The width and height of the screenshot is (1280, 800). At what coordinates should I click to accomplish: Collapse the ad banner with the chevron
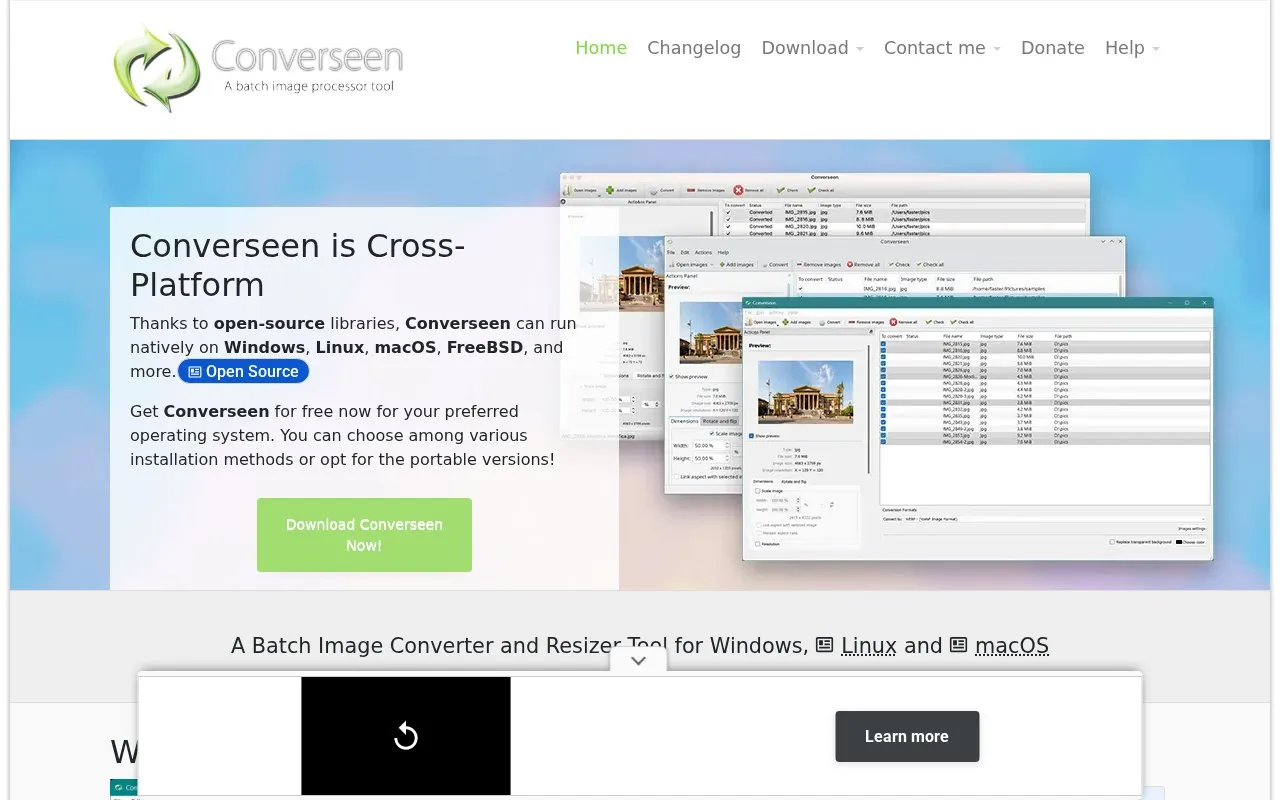coord(639,661)
